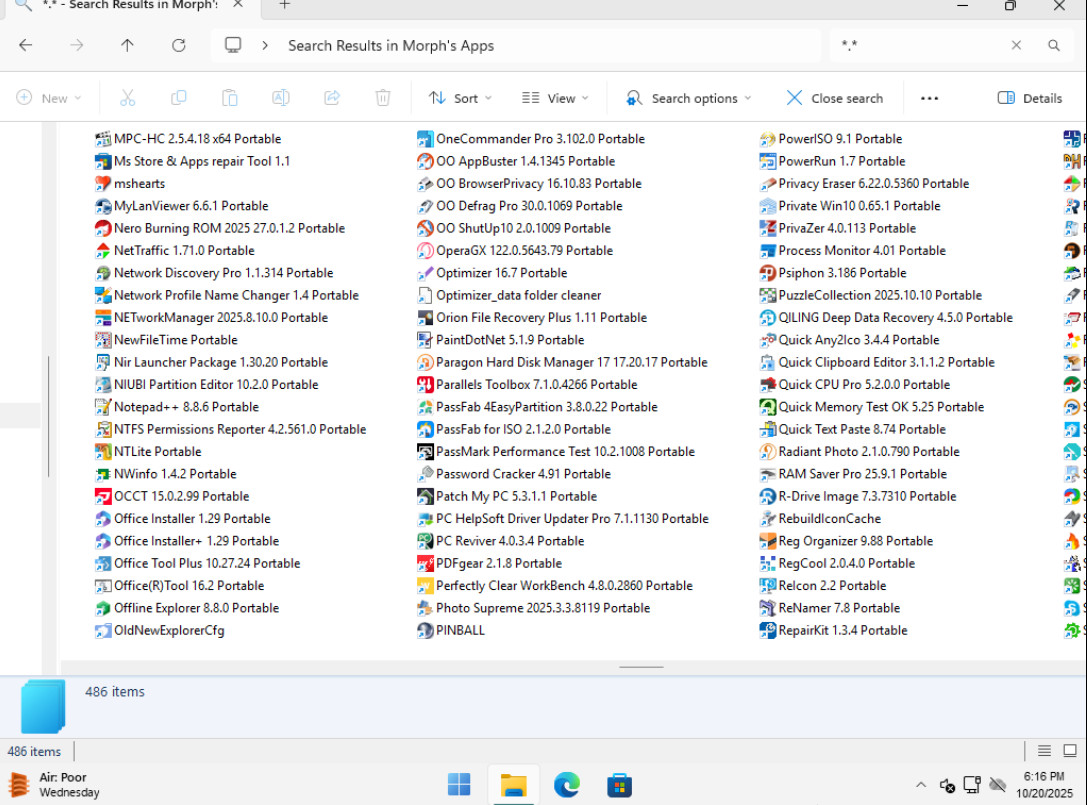Open the See more ellipsis menu

click(929, 98)
